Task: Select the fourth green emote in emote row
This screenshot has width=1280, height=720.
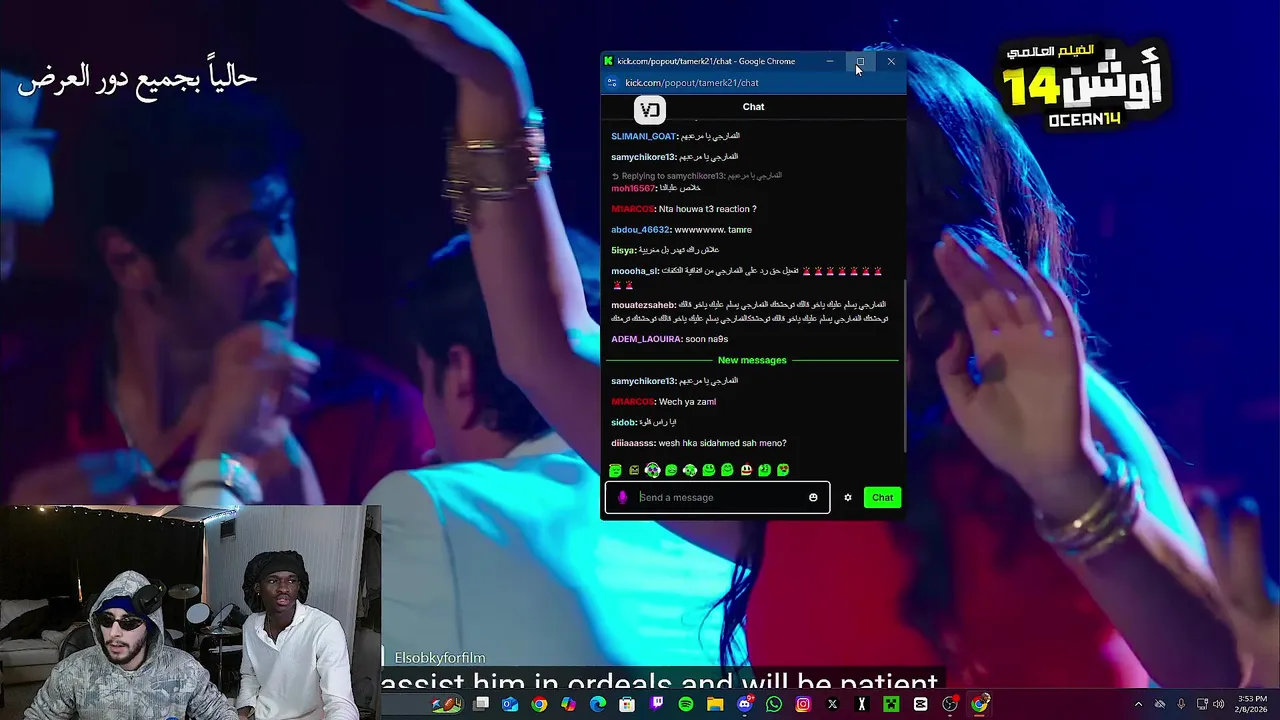Action: (x=671, y=470)
